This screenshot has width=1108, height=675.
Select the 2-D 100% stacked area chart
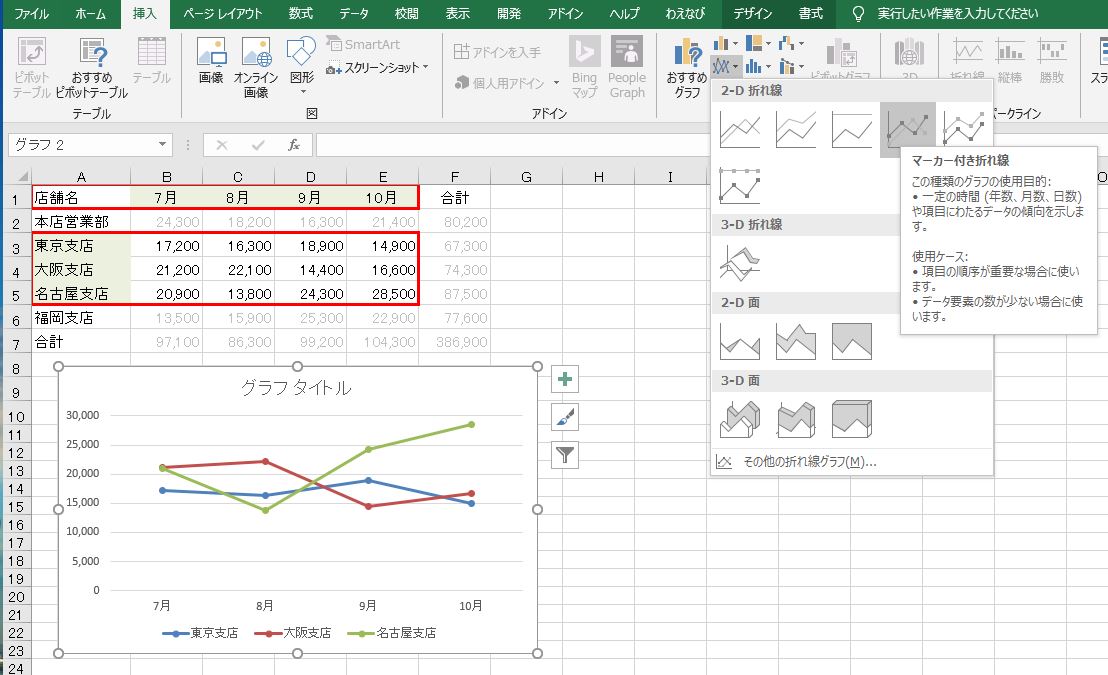tap(851, 341)
